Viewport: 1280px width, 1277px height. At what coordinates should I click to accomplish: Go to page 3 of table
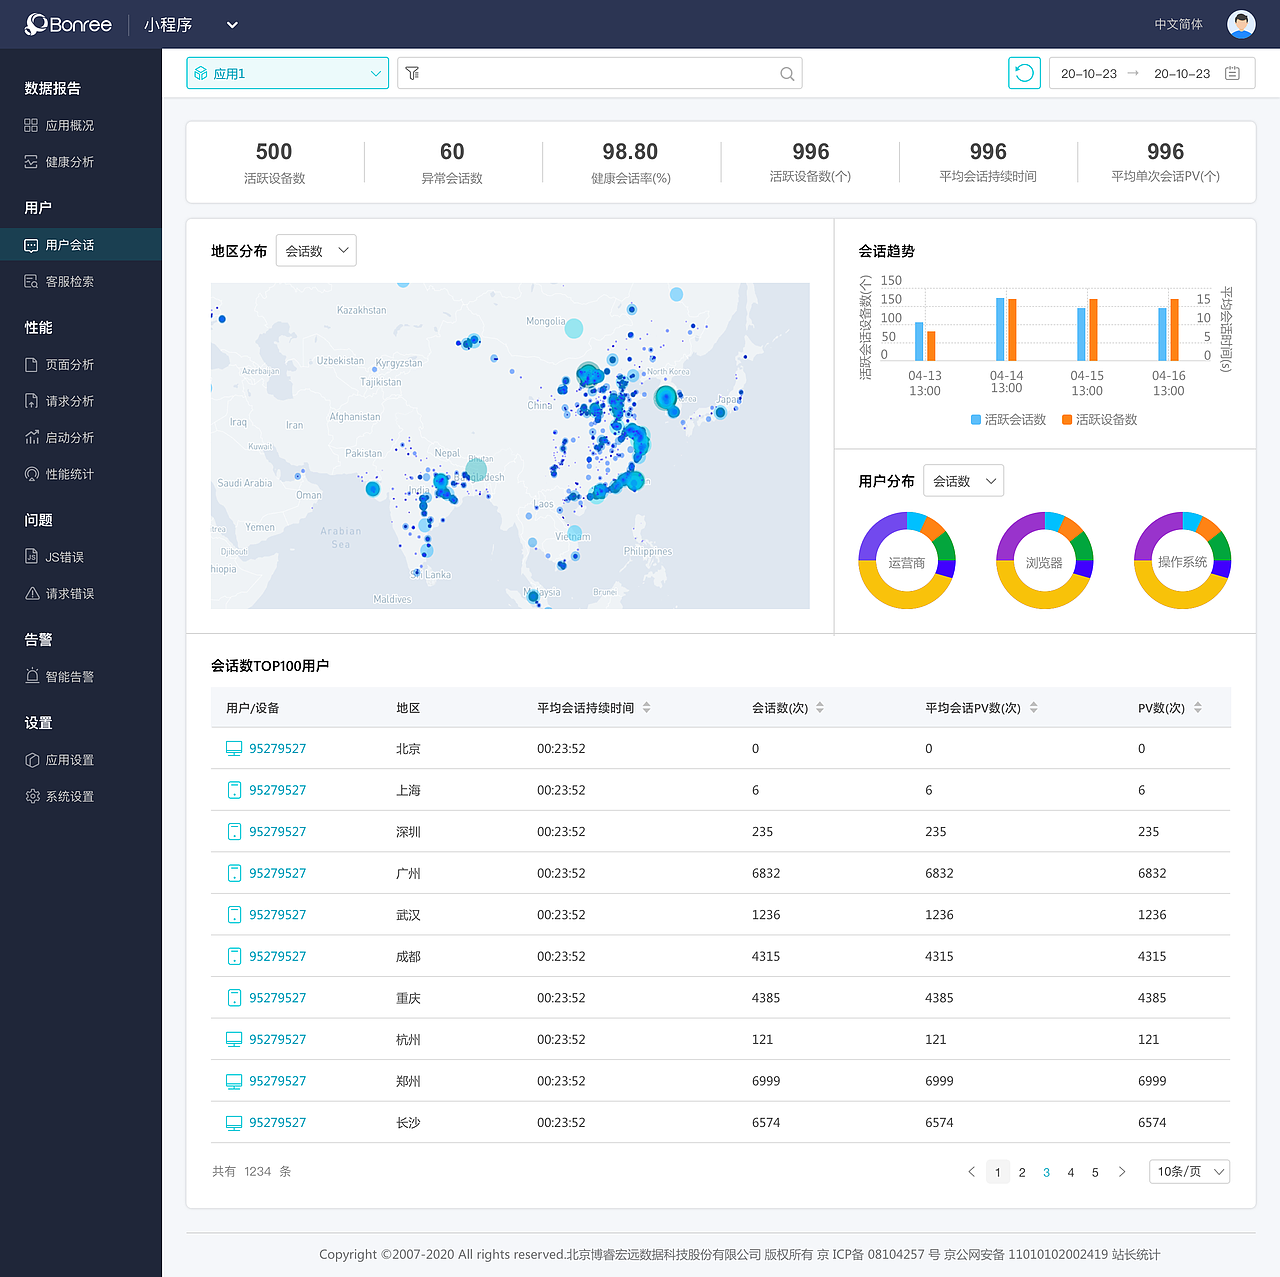[1046, 1172]
